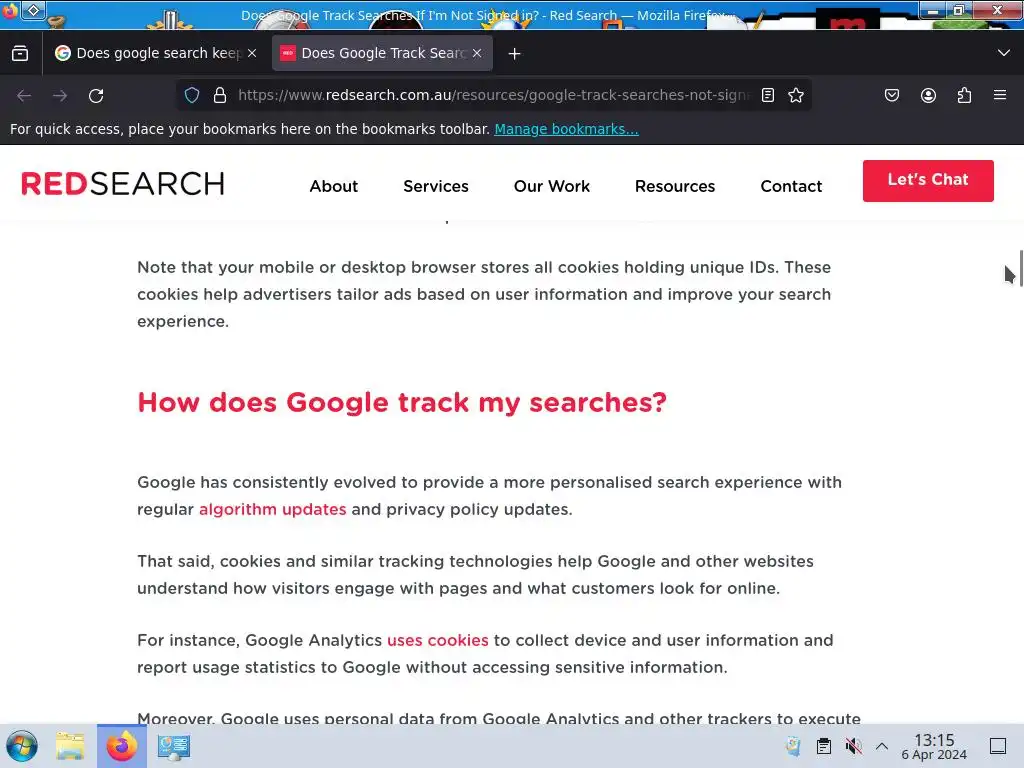Click the window pin icon in title bar

[x=33, y=10]
